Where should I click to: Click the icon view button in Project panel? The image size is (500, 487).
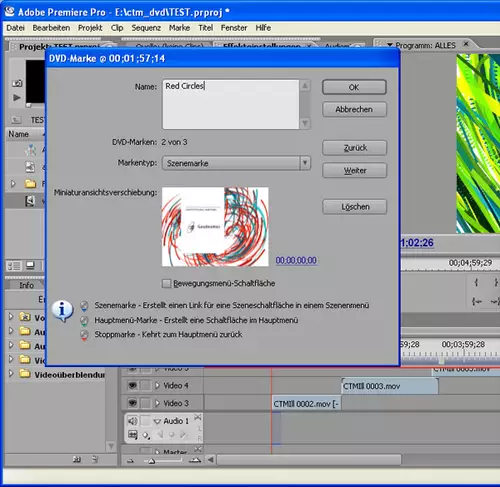(x=30, y=266)
